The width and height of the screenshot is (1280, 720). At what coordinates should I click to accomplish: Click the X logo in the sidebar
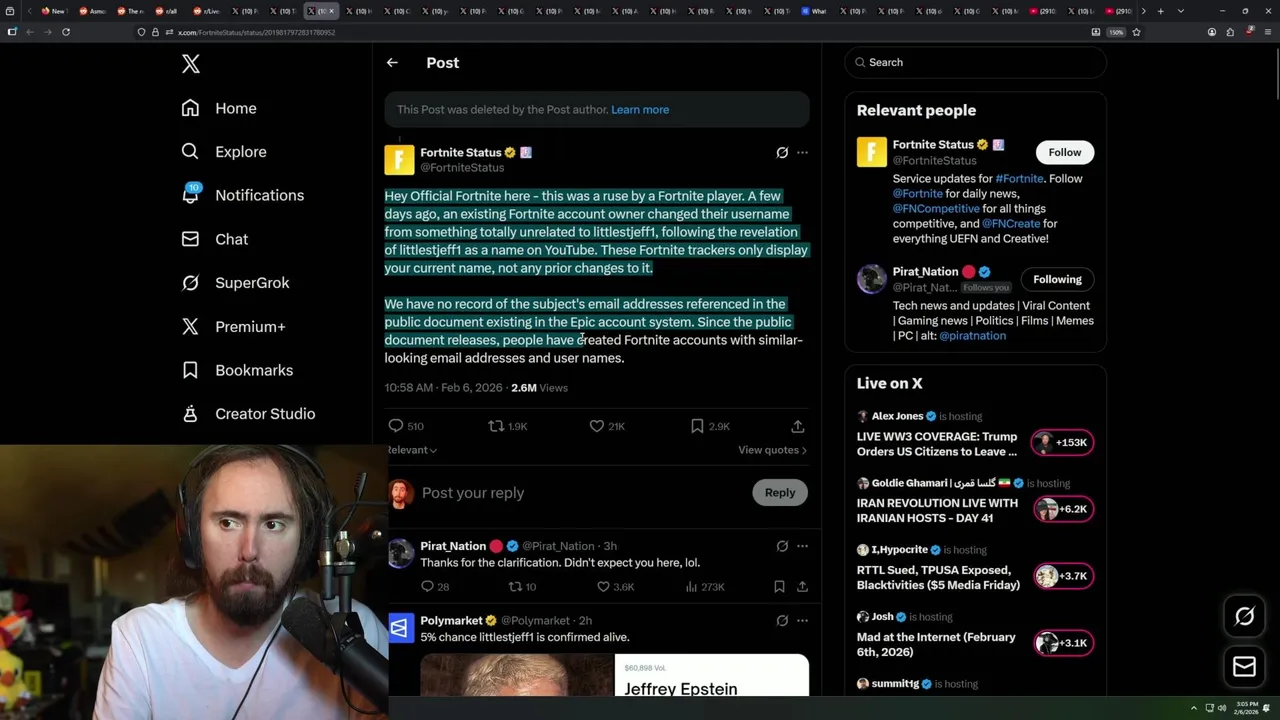pos(191,64)
